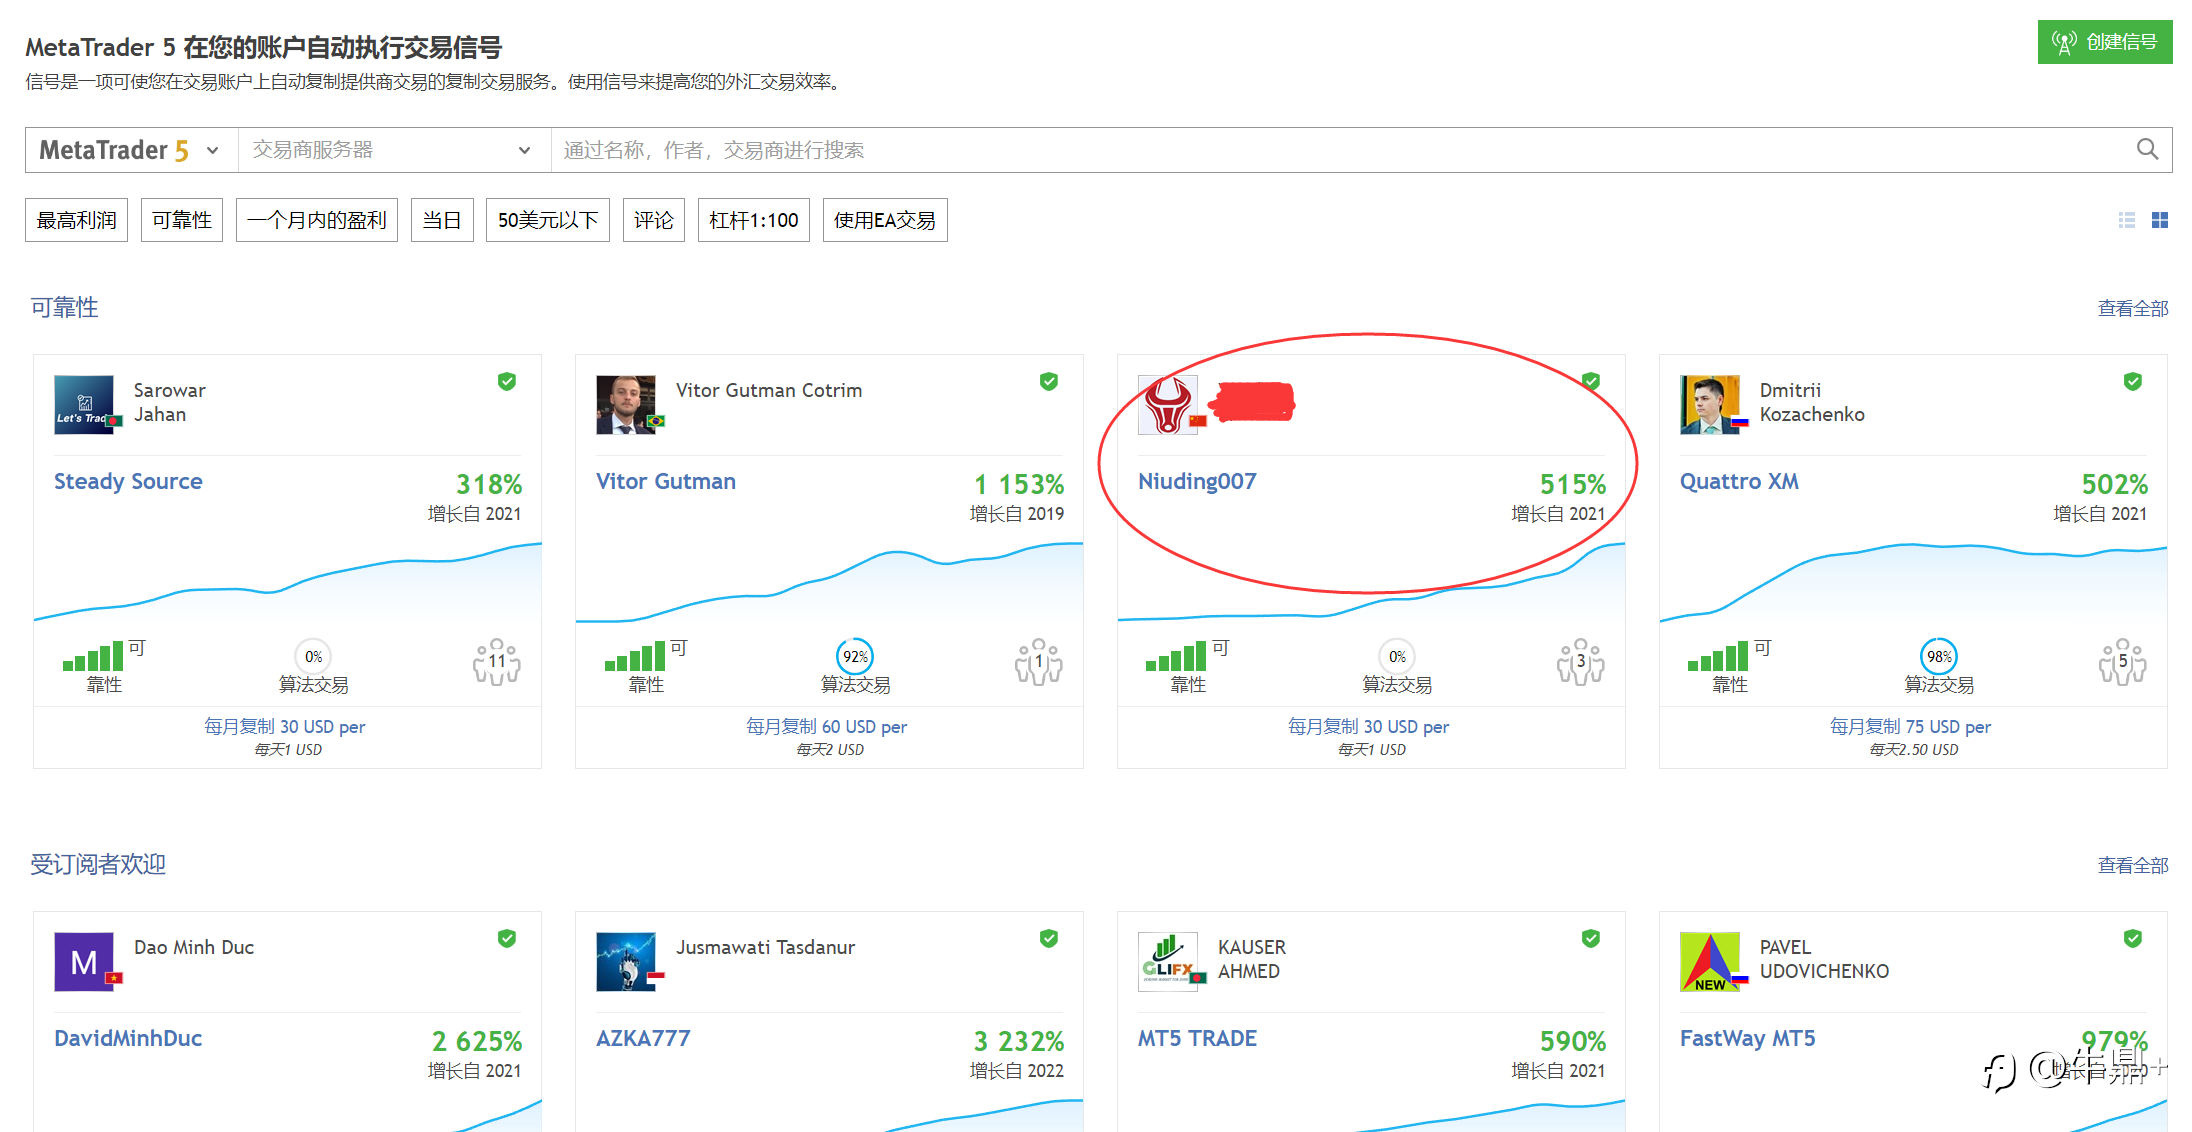The image size is (2192, 1132).
Task: Click Sarowar Jahan avatar image
Action: pos(84,404)
